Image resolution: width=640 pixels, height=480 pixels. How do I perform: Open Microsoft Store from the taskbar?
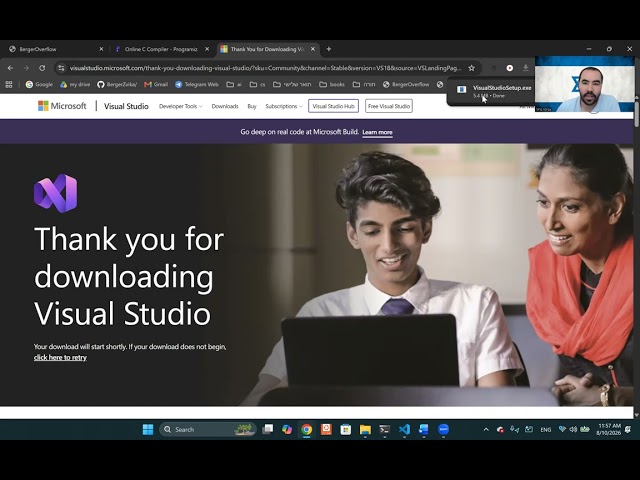coord(346,429)
